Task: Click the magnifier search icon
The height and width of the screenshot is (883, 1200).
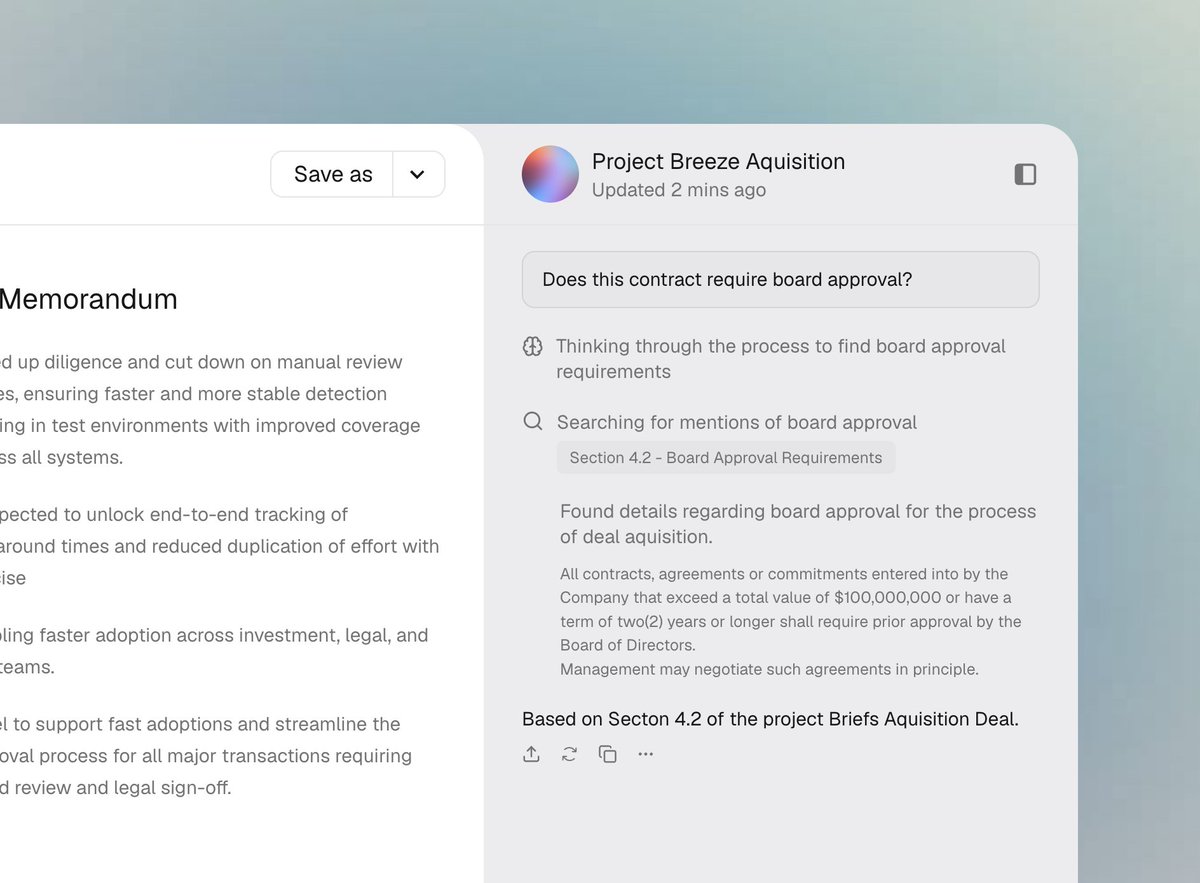Action: pos(533,421)
